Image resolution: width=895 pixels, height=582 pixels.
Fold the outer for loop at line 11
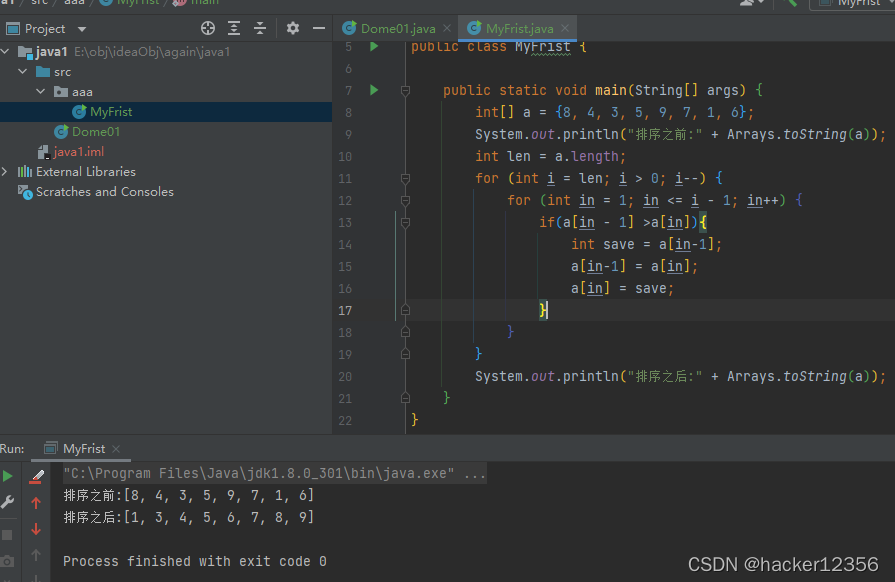pyautogui.click(x=405, y=179)
